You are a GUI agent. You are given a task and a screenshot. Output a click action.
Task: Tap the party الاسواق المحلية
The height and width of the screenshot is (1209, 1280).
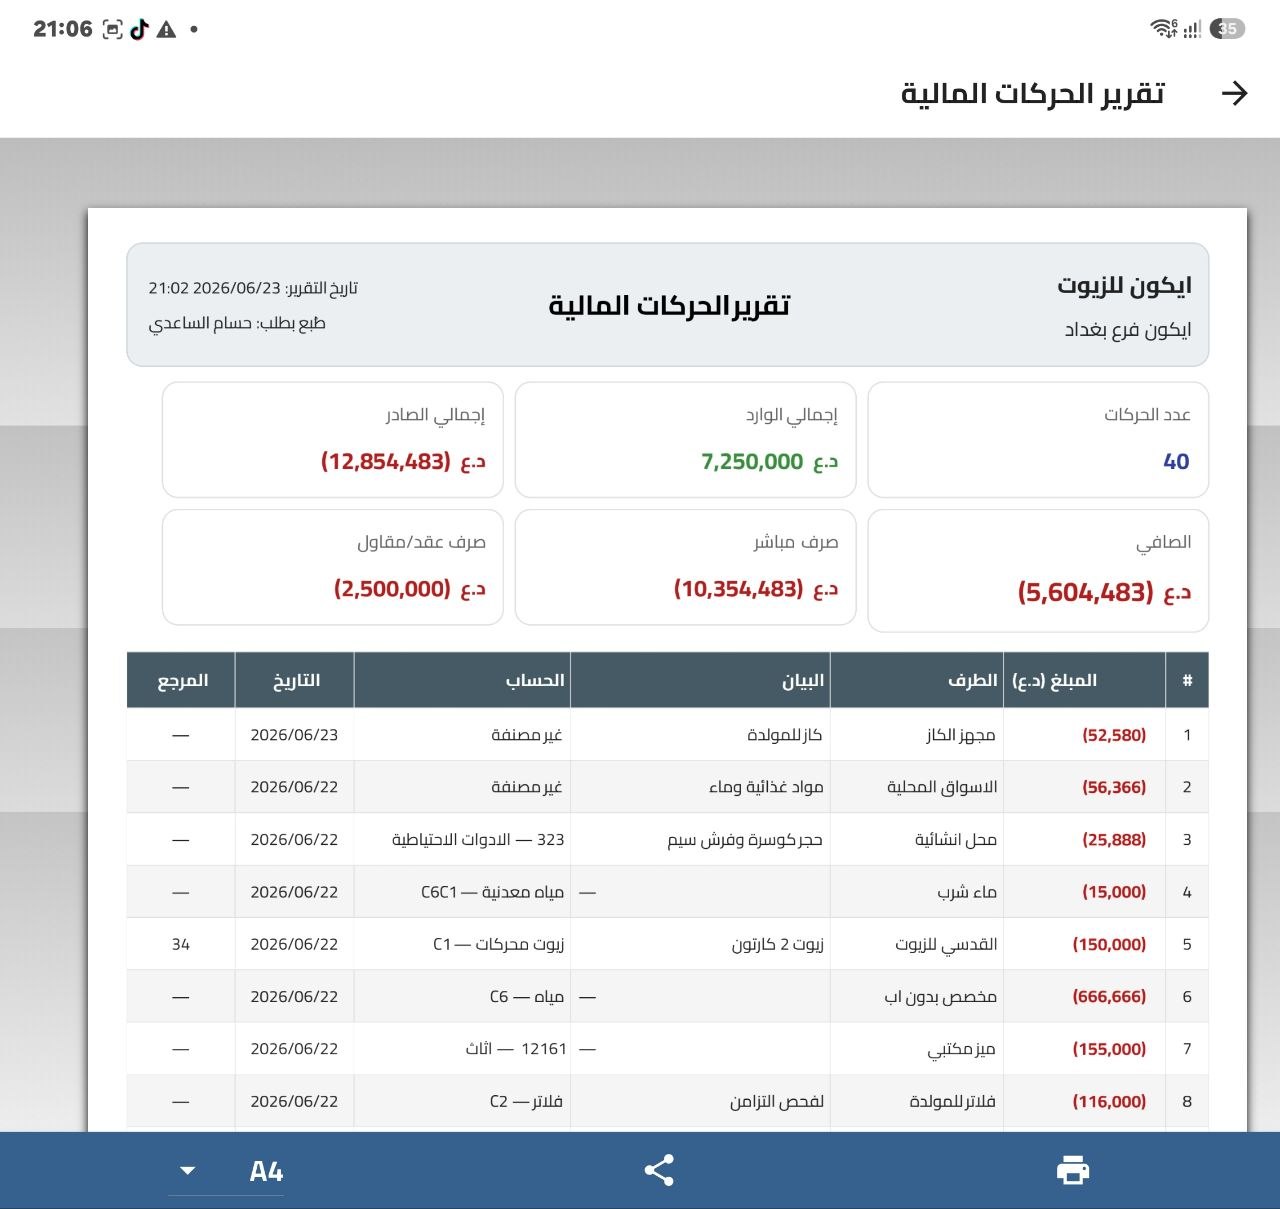tap(942, 787)
